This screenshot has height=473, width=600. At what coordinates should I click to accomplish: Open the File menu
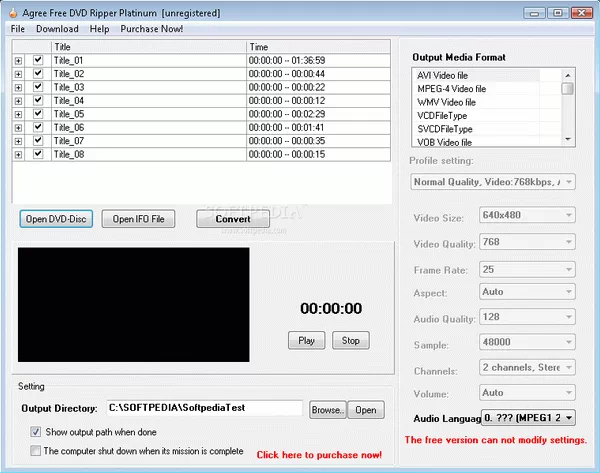18,29
